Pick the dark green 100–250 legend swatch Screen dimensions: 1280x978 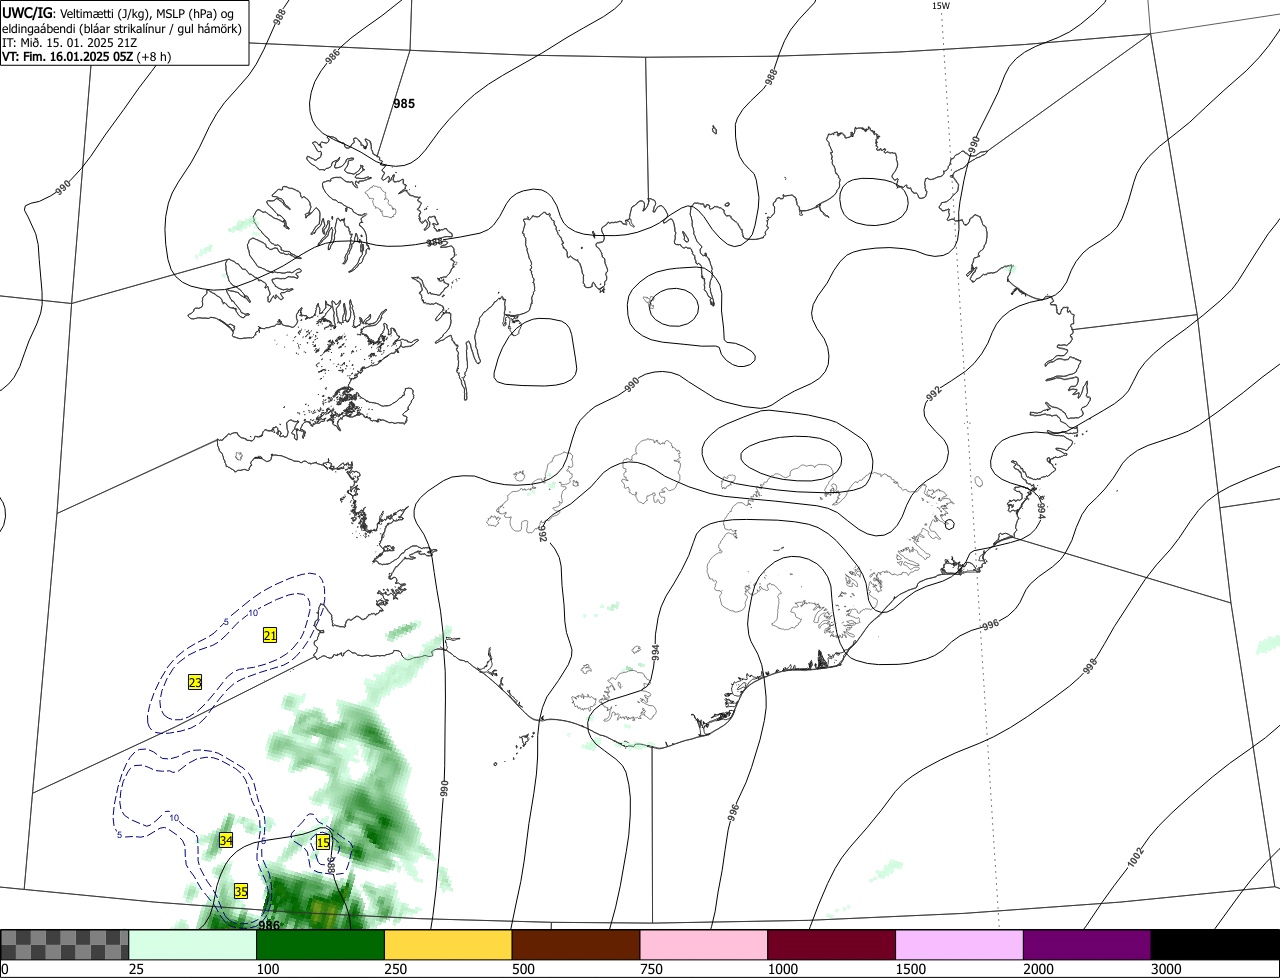click(x=321, y=945)
